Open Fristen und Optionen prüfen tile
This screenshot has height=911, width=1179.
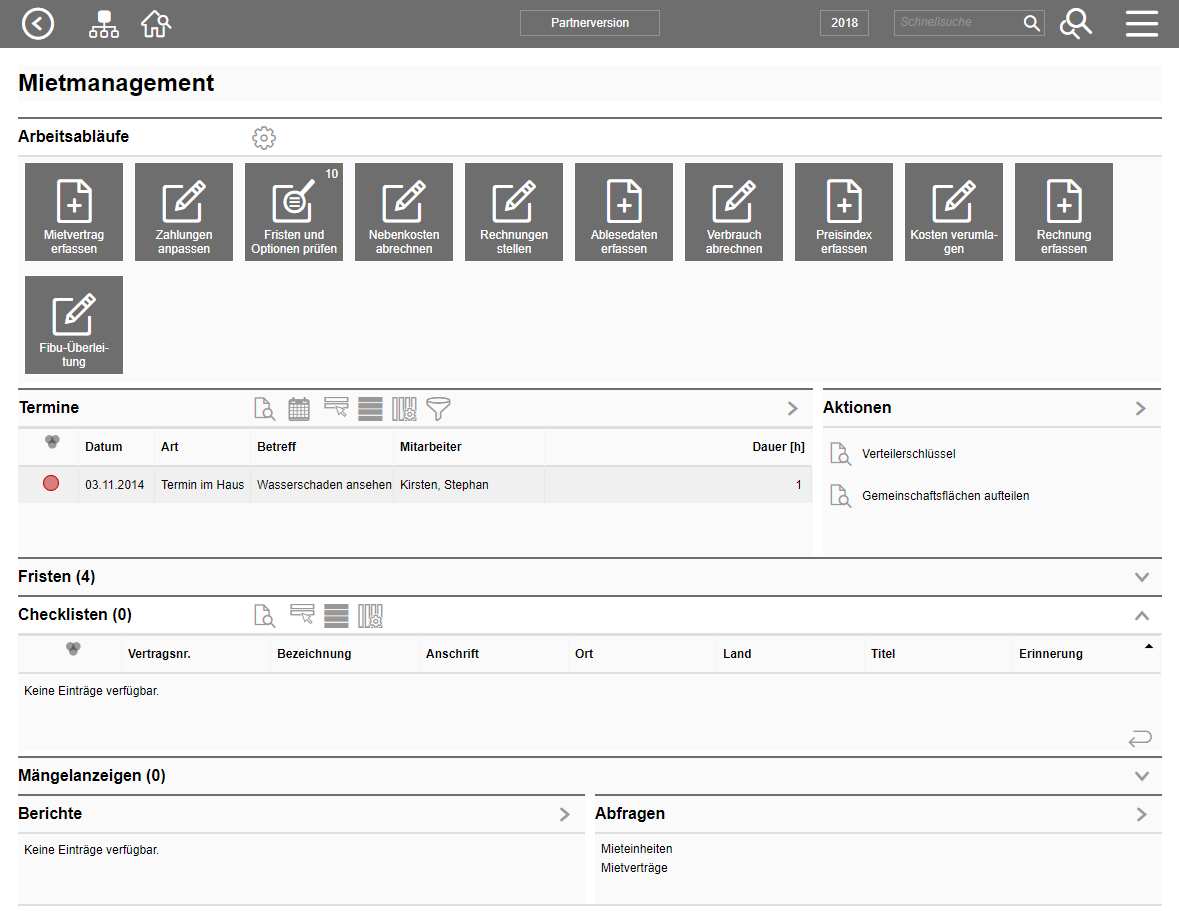coord(294,212)
